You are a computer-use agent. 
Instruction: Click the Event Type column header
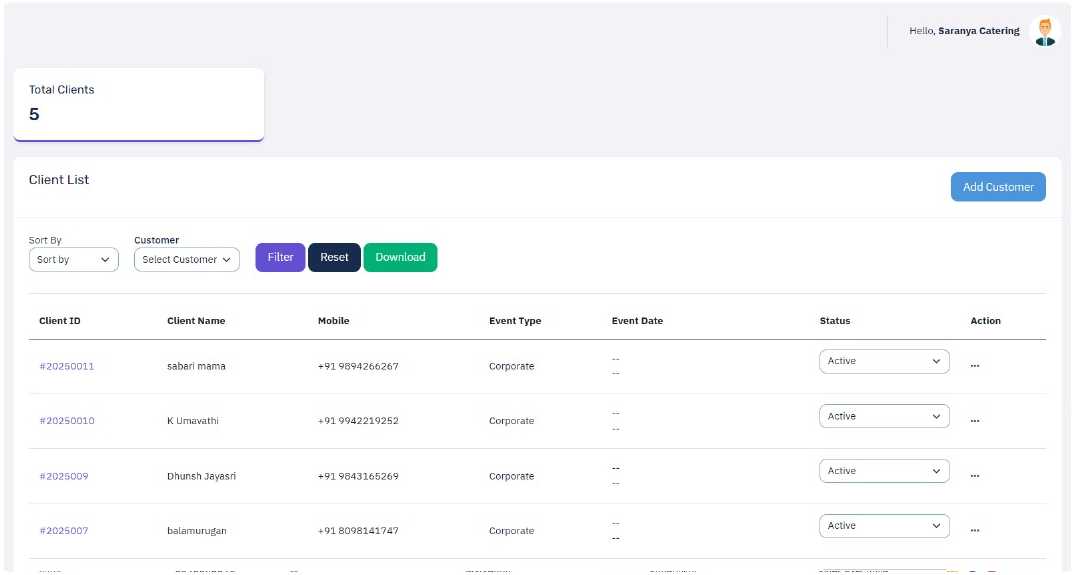(515, 321)
